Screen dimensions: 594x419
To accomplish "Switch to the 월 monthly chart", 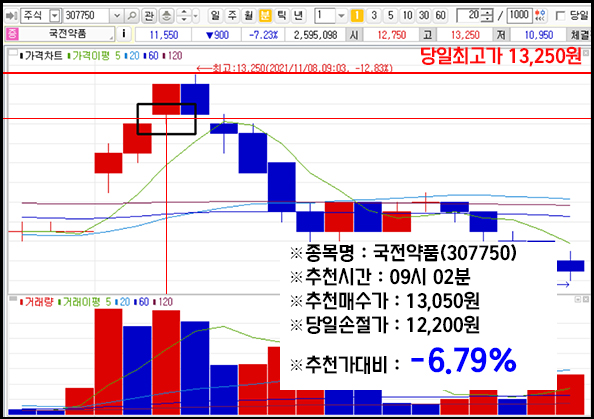I will (249, 16).
